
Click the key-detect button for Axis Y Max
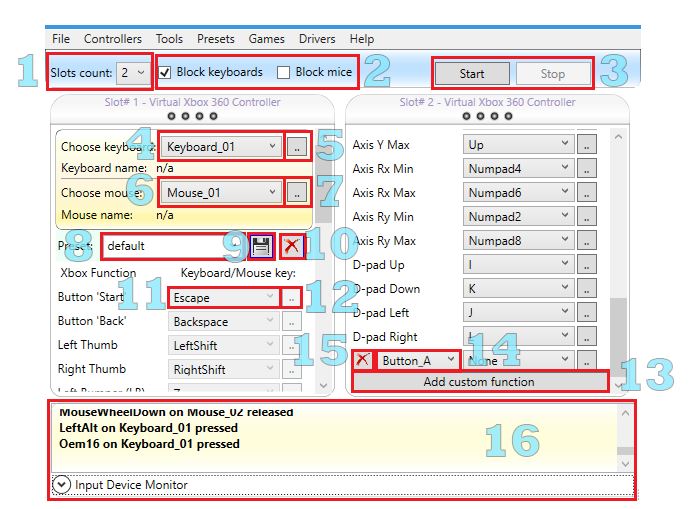click(x=587, y=145)
